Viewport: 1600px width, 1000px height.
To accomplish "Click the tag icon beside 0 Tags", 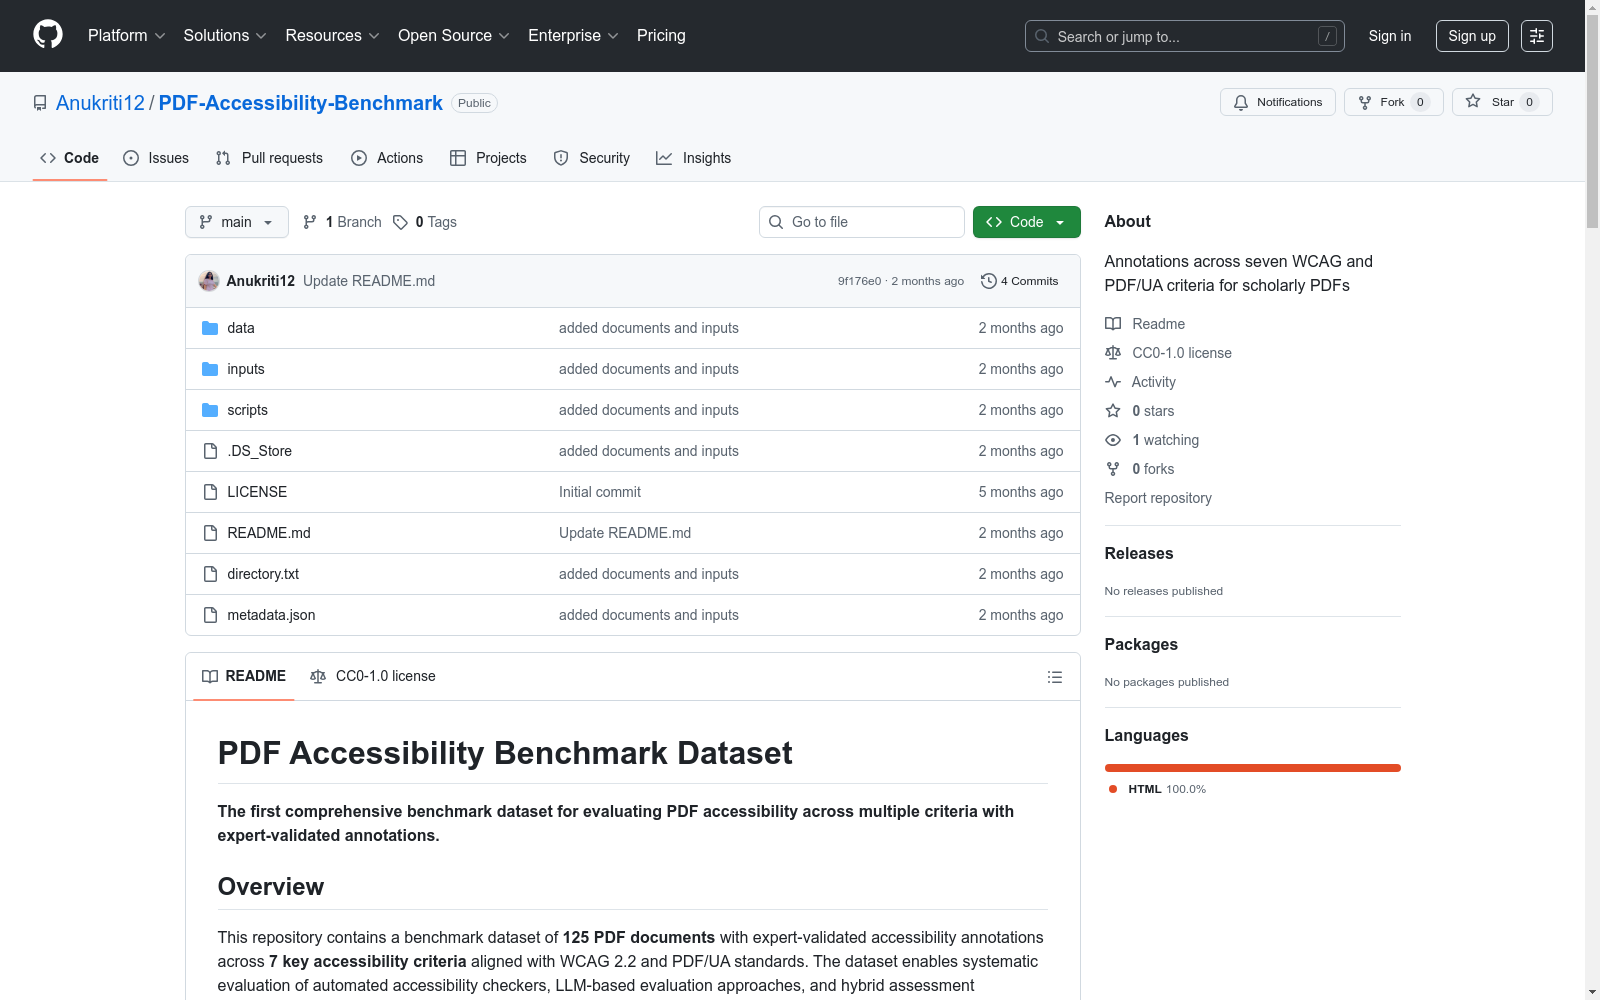I will point(400,222).
